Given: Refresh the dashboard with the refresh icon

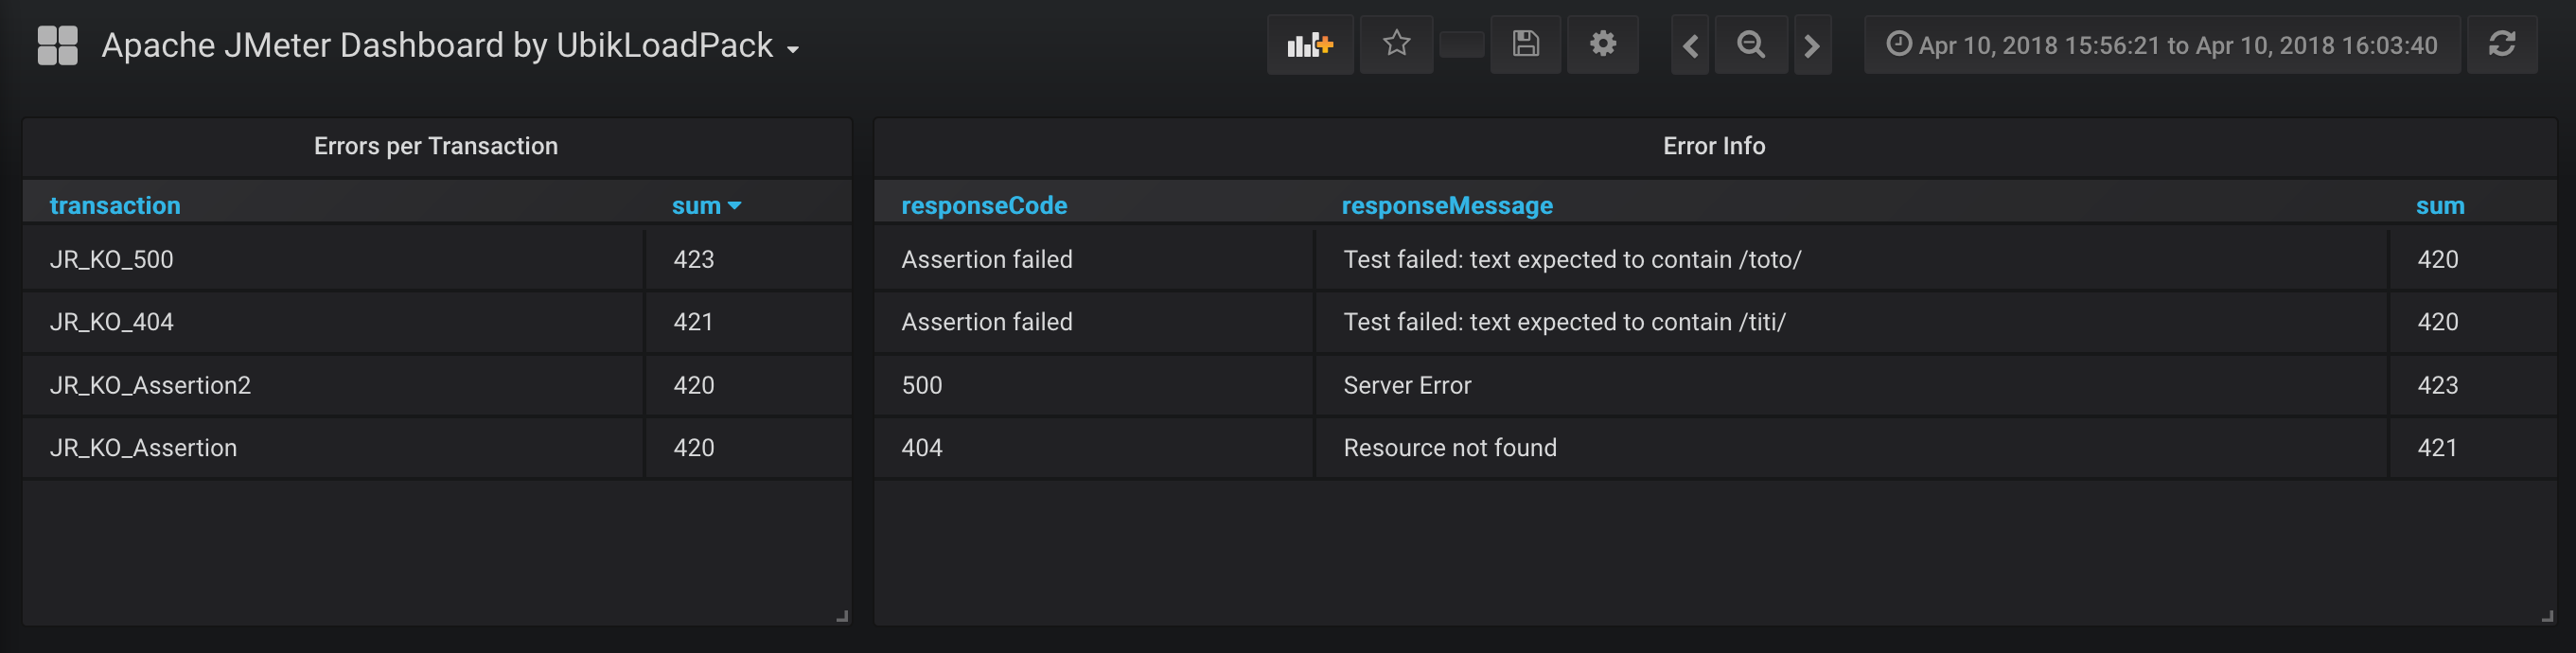Looking at the screenshot, I should 2501,45.
